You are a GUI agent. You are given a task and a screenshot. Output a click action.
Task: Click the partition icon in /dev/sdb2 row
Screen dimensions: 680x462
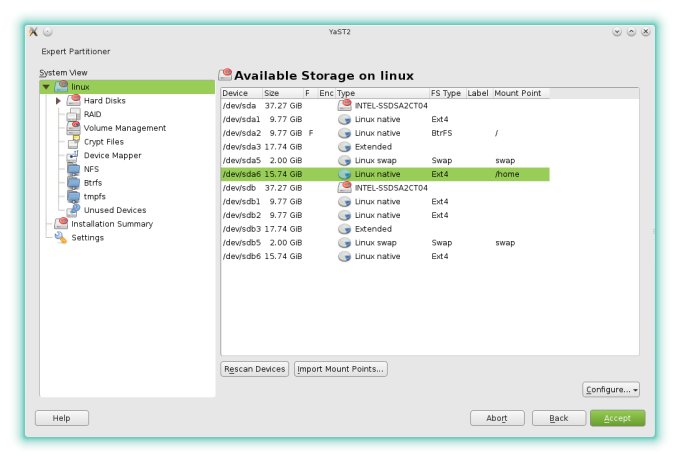tap(344, 215)
